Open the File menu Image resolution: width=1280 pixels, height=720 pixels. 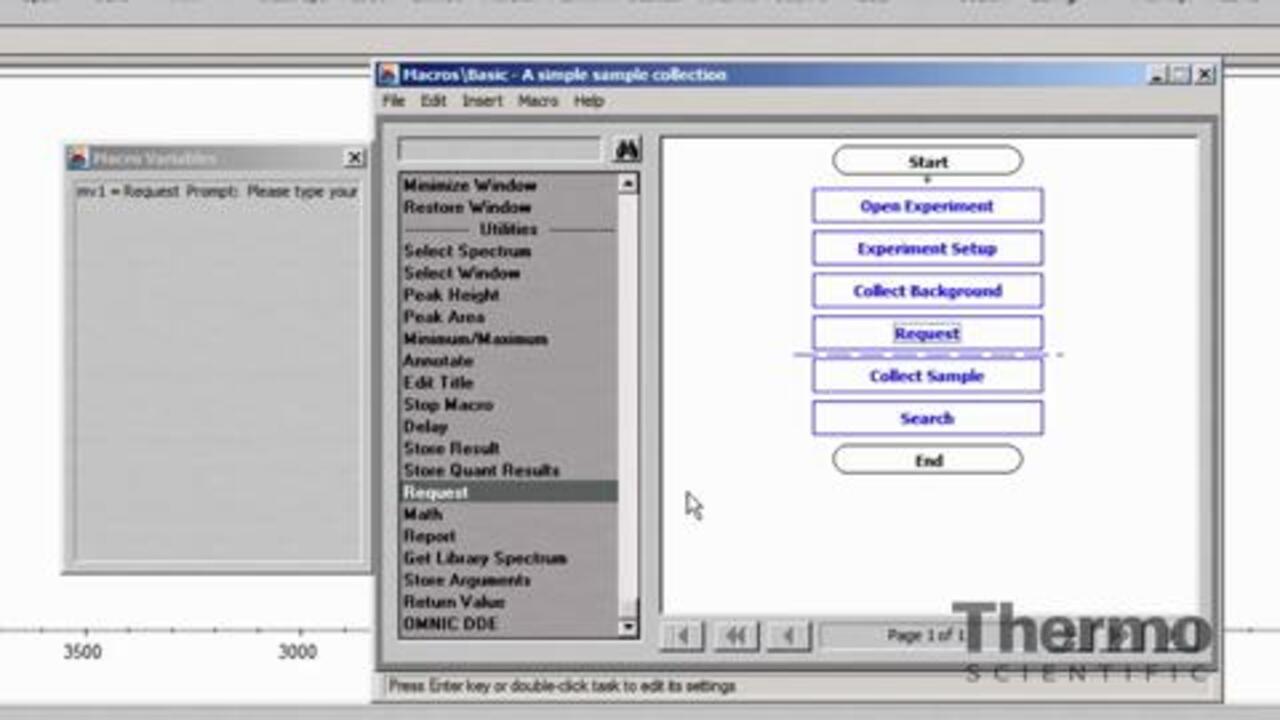click(393, 101)
